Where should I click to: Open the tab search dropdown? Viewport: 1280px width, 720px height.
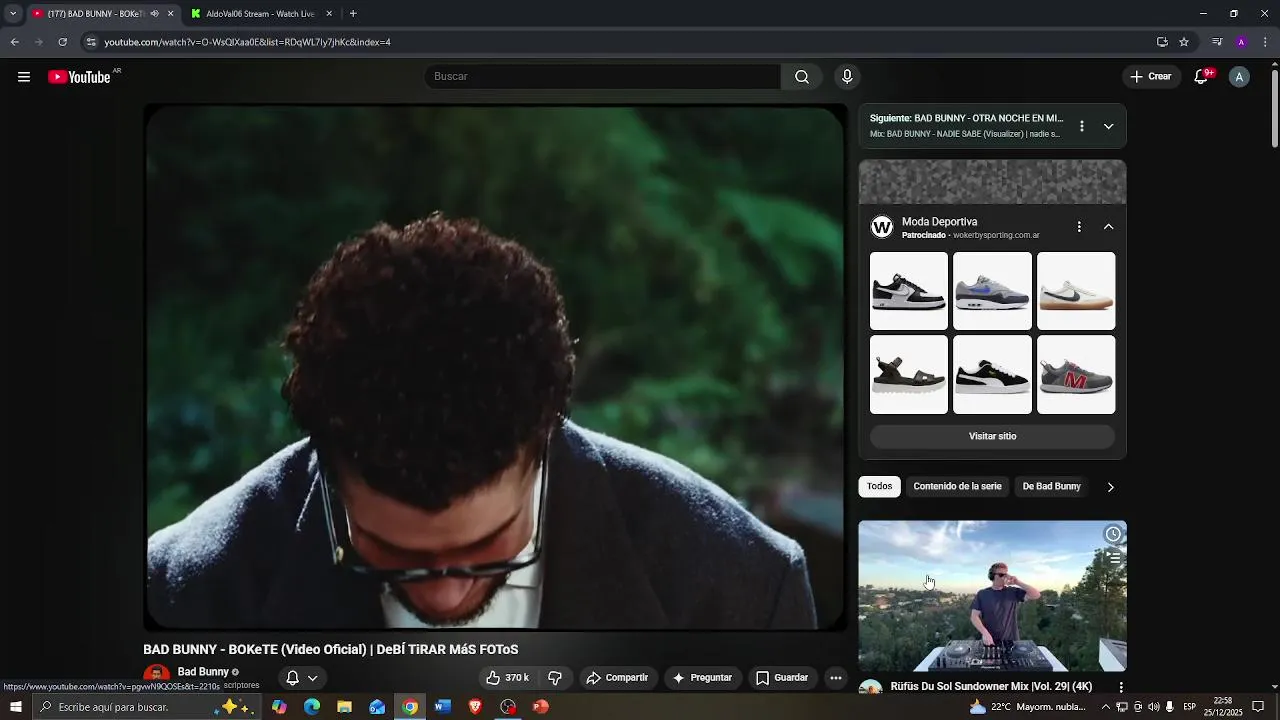[x=13, y=14]
